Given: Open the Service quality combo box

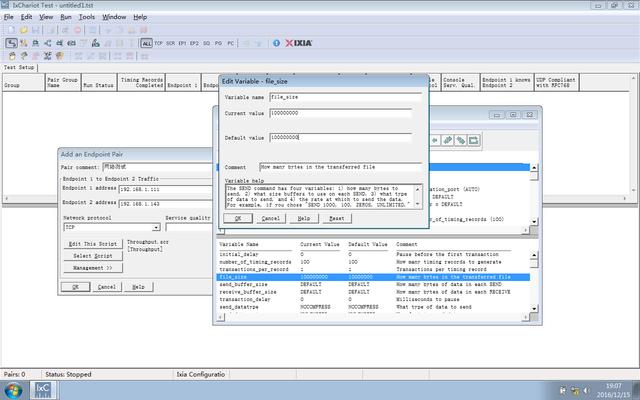Looking at the screenshot, I should (x=189, y=227).
